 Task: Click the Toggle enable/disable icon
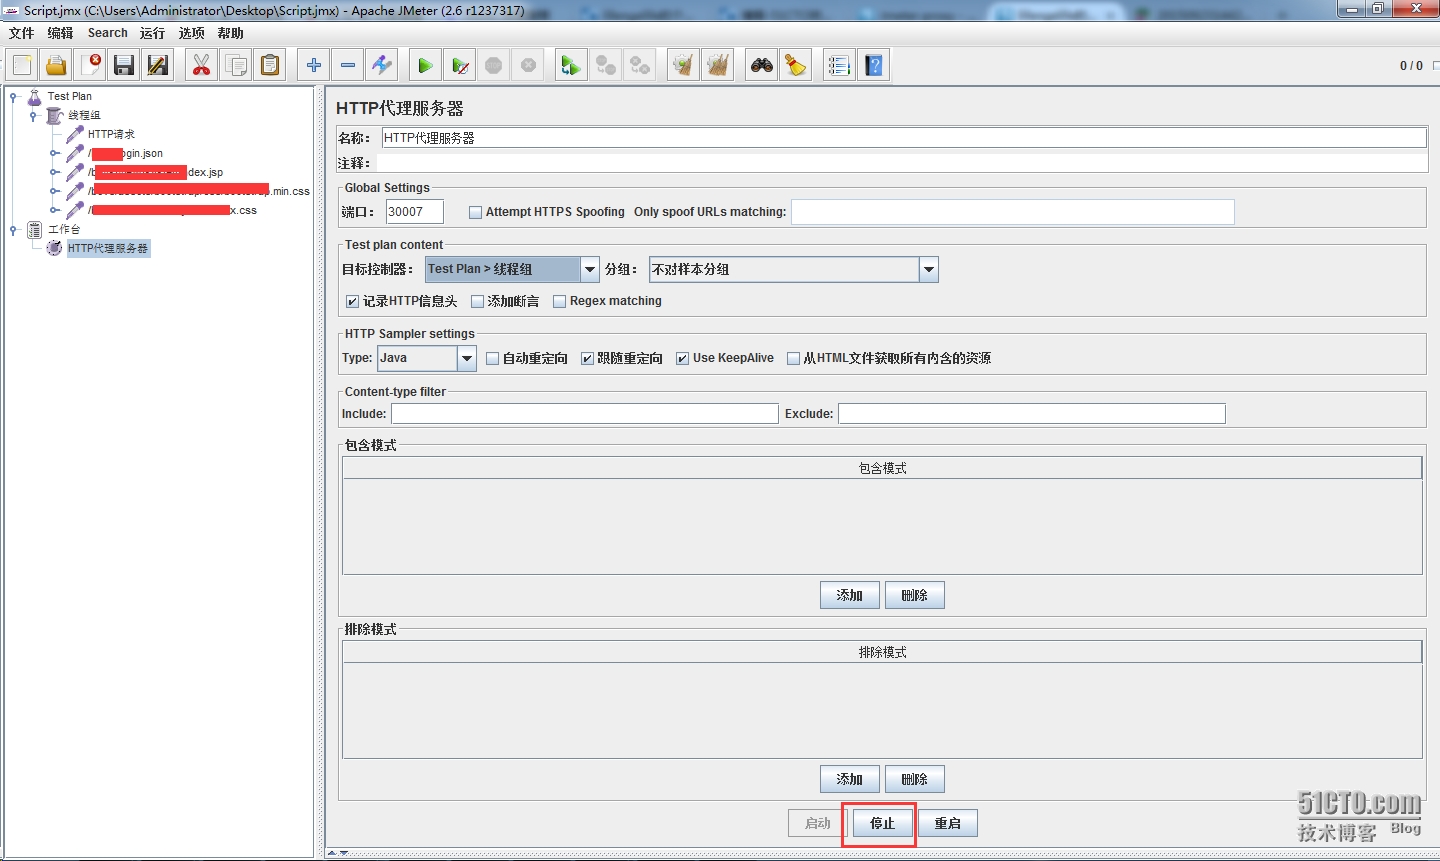point(382,66)
